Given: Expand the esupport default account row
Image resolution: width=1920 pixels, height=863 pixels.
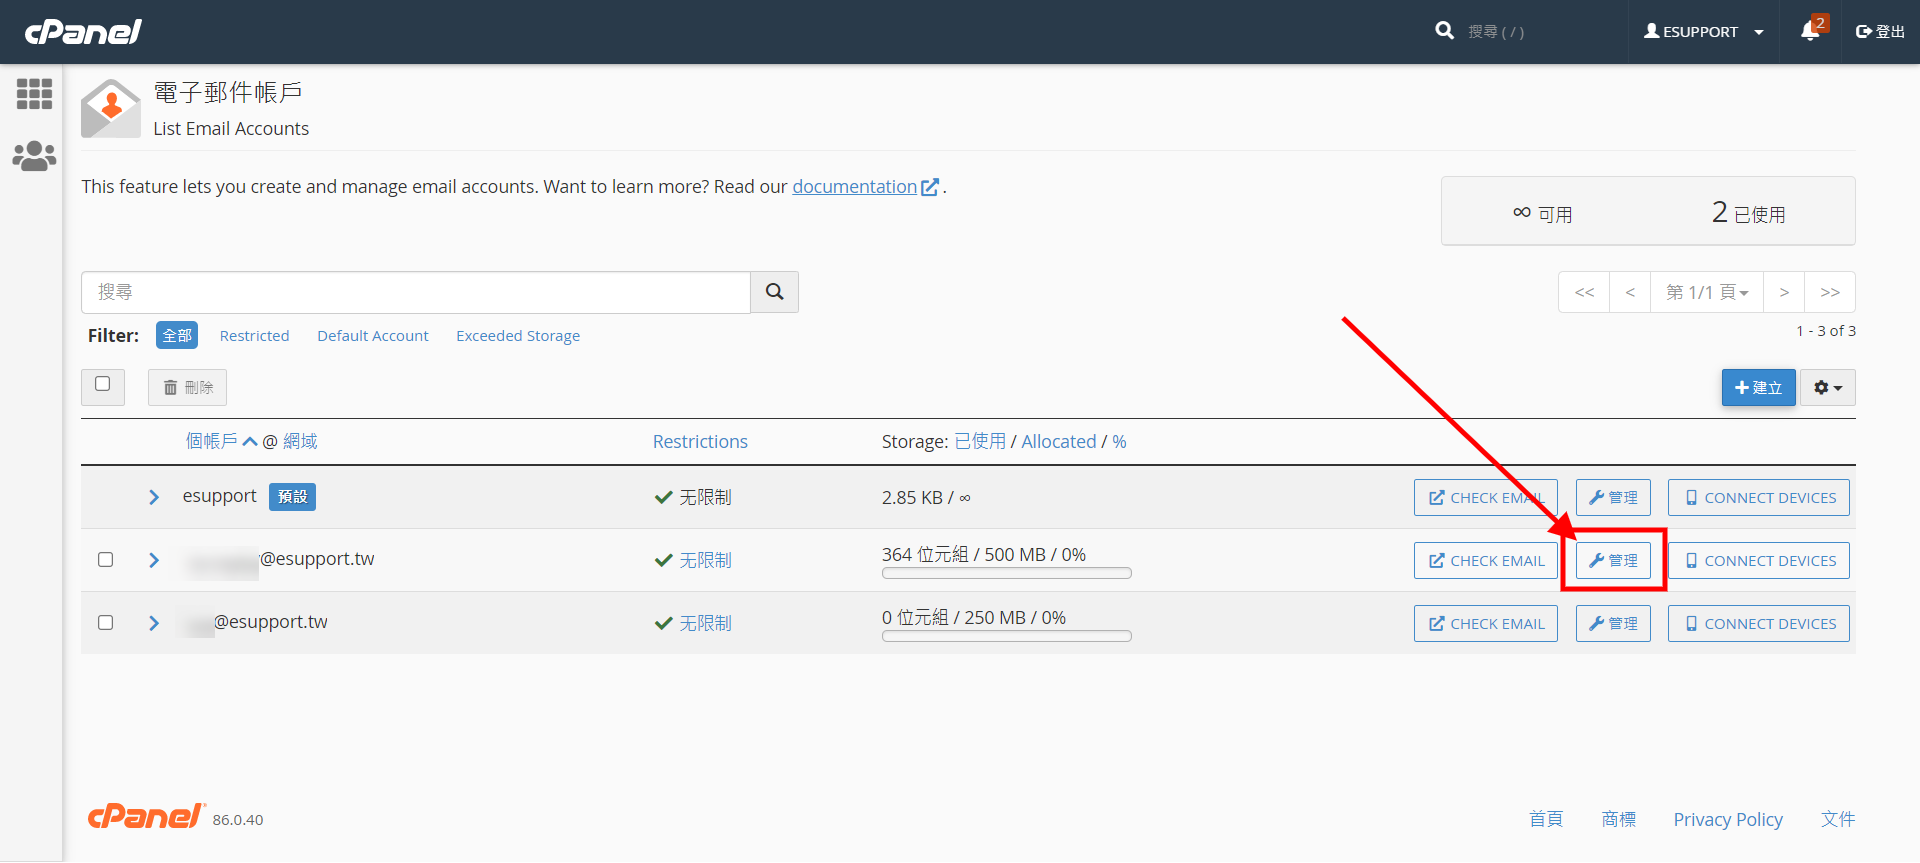Looking at the screenshot, I should (154, 497).
